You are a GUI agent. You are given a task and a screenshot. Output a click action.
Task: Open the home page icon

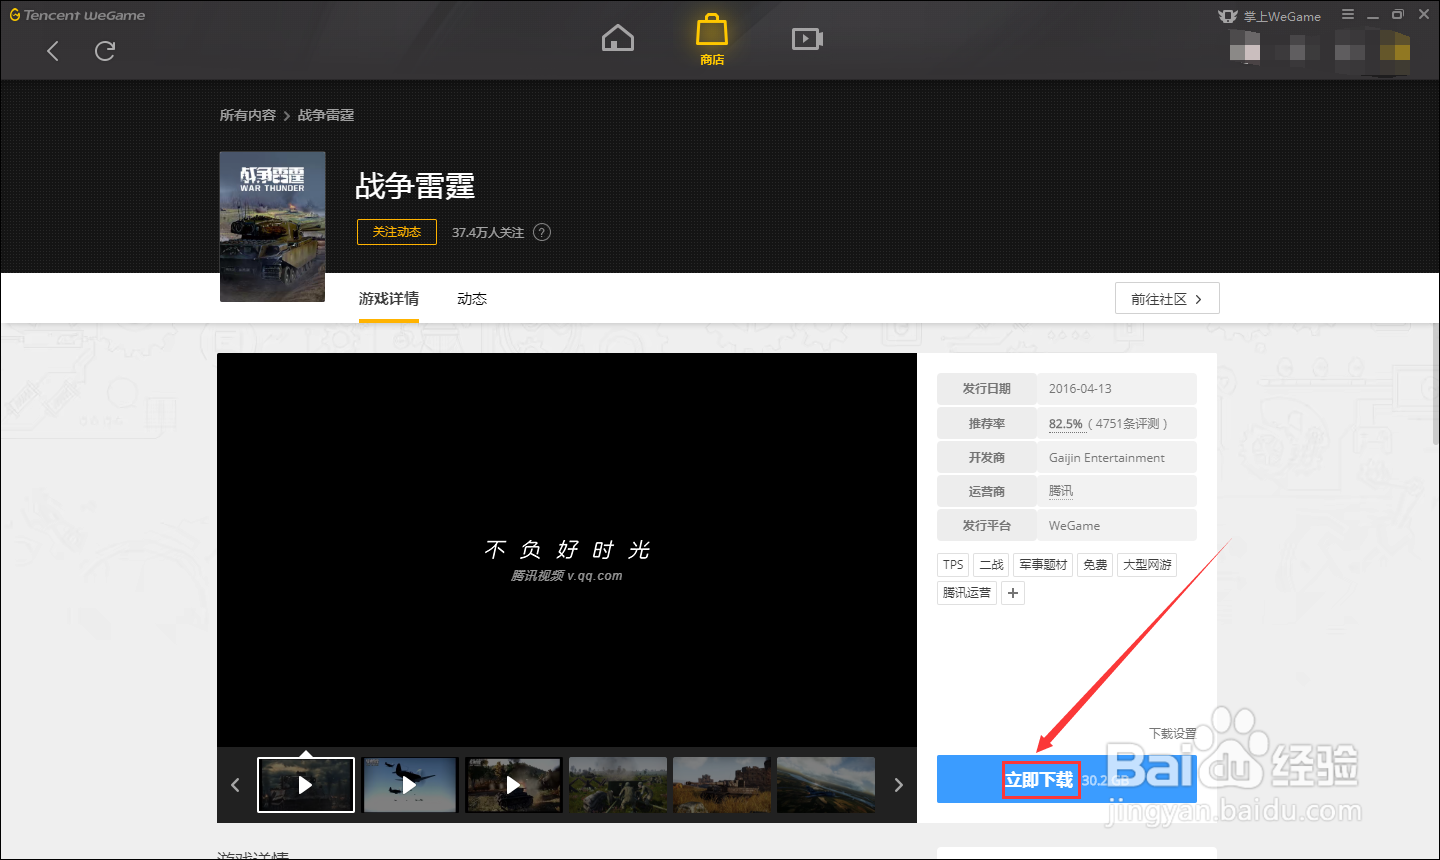coord(618,38)
